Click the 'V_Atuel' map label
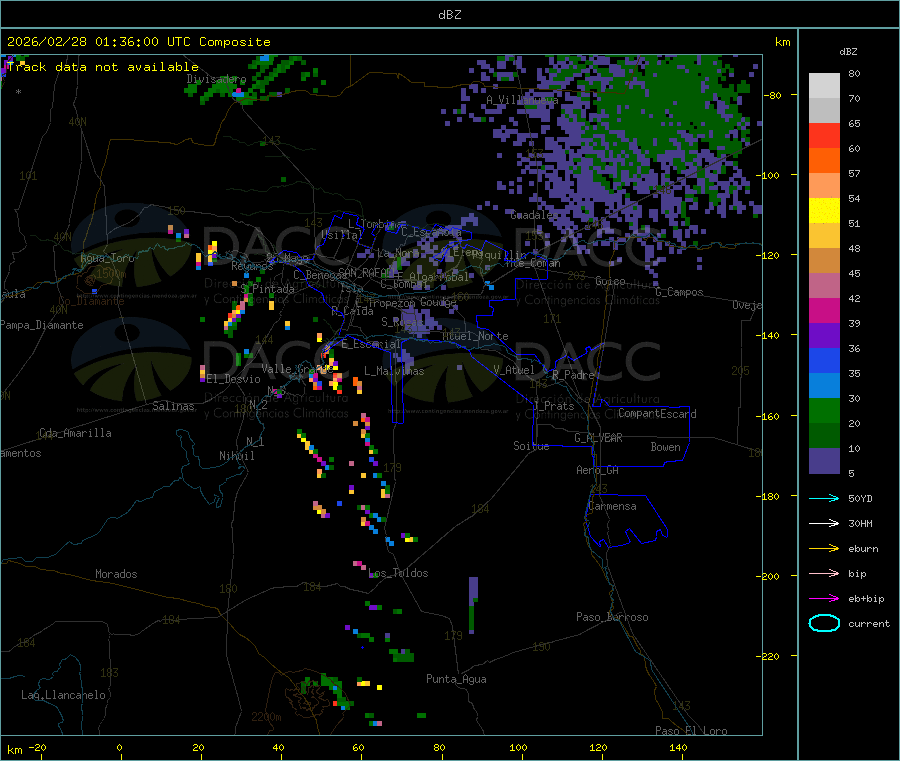The height and width of the screenshot is (761, 900). tap(514, 370)
